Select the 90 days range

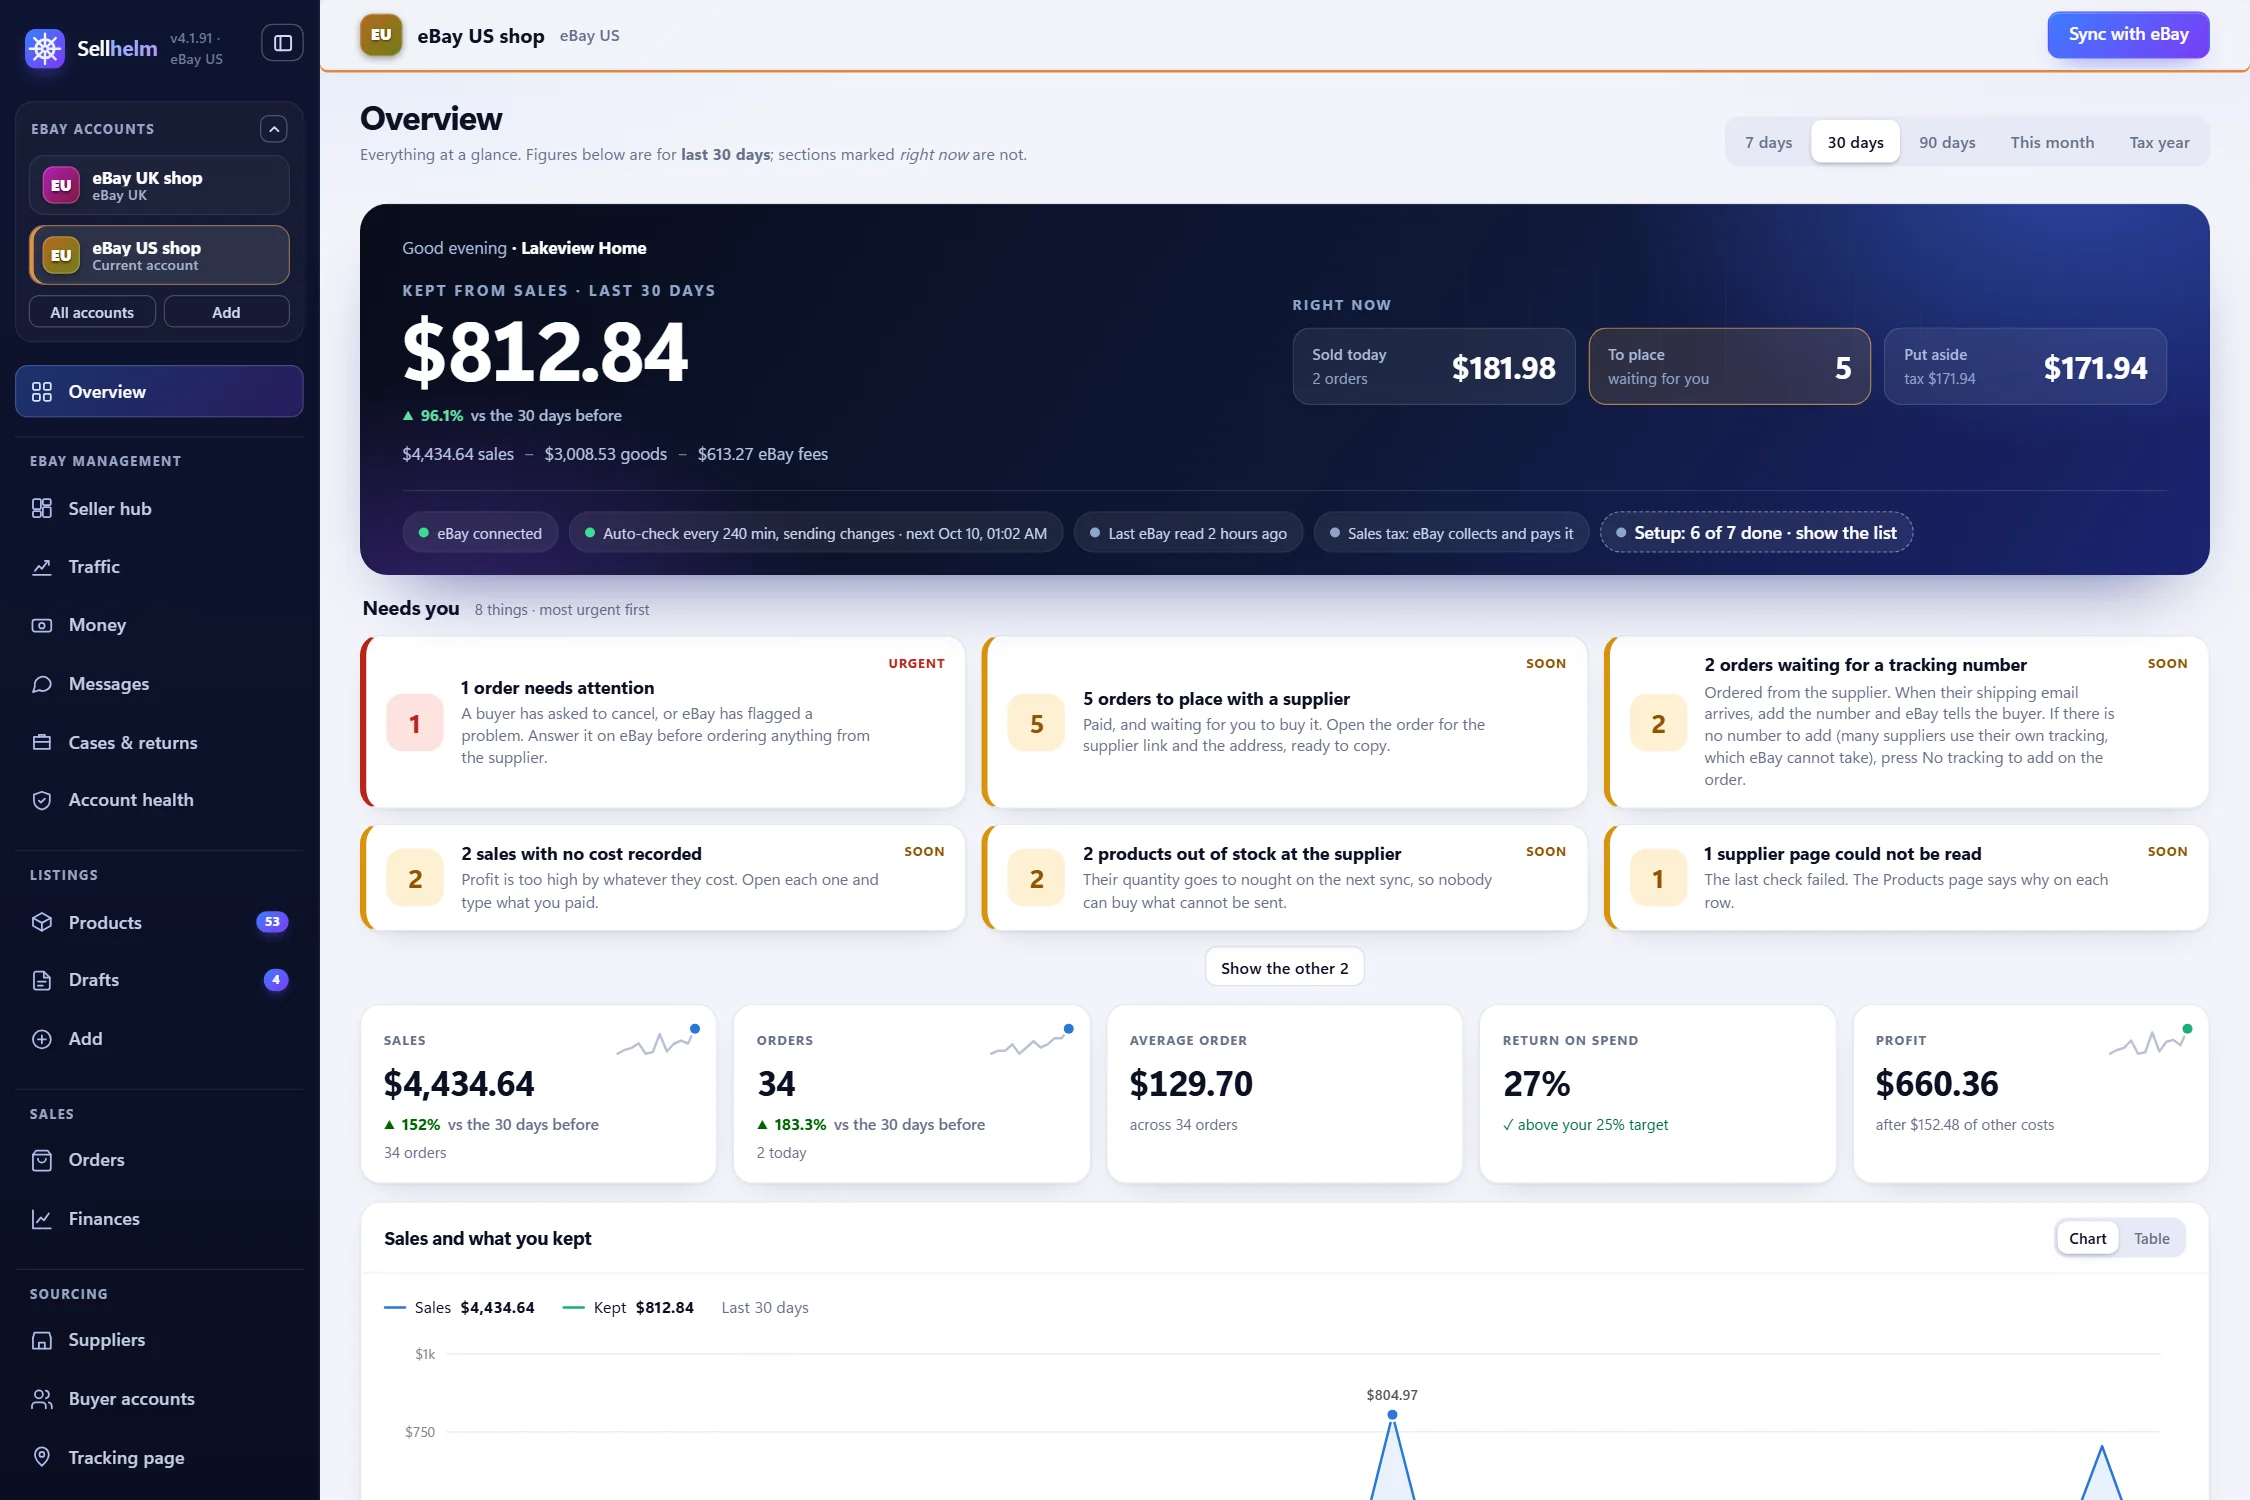coord(1947,142)
